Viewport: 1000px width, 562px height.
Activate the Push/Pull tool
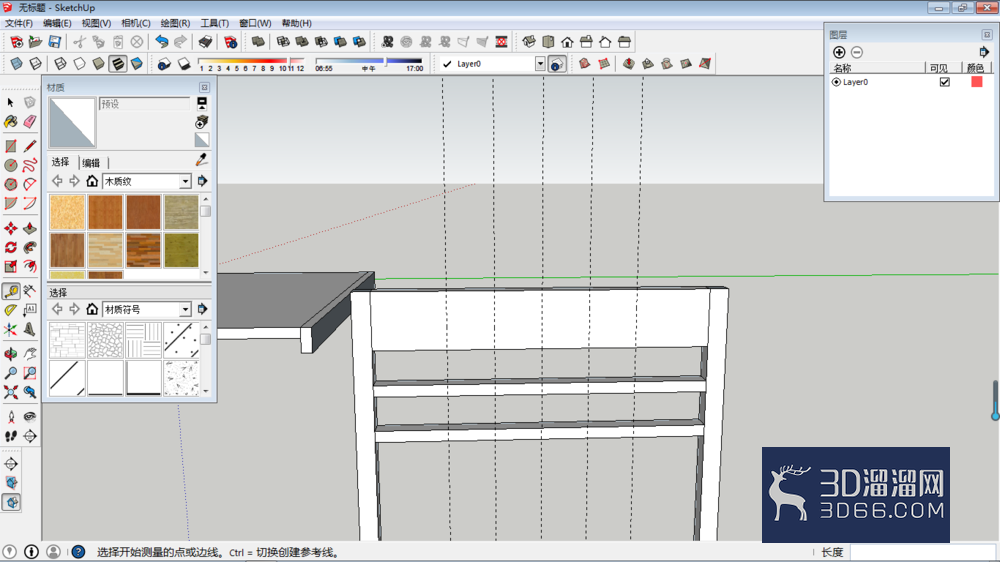(30, 228)
